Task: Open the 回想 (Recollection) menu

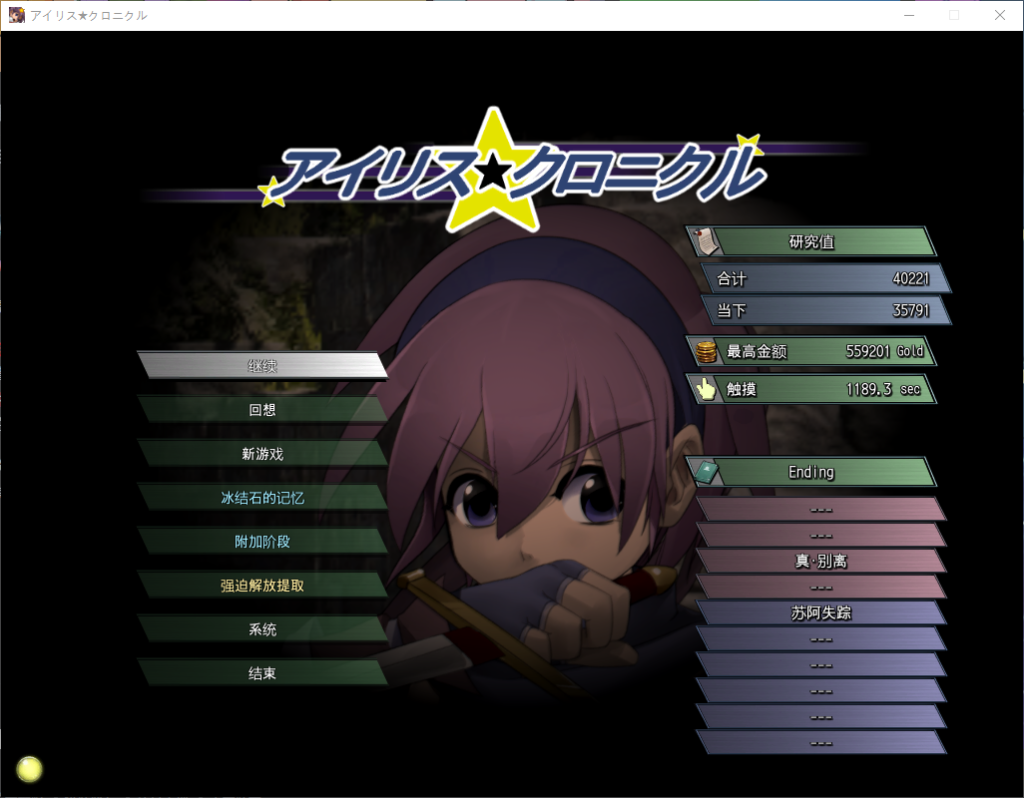Action: (x=263, y=409)
